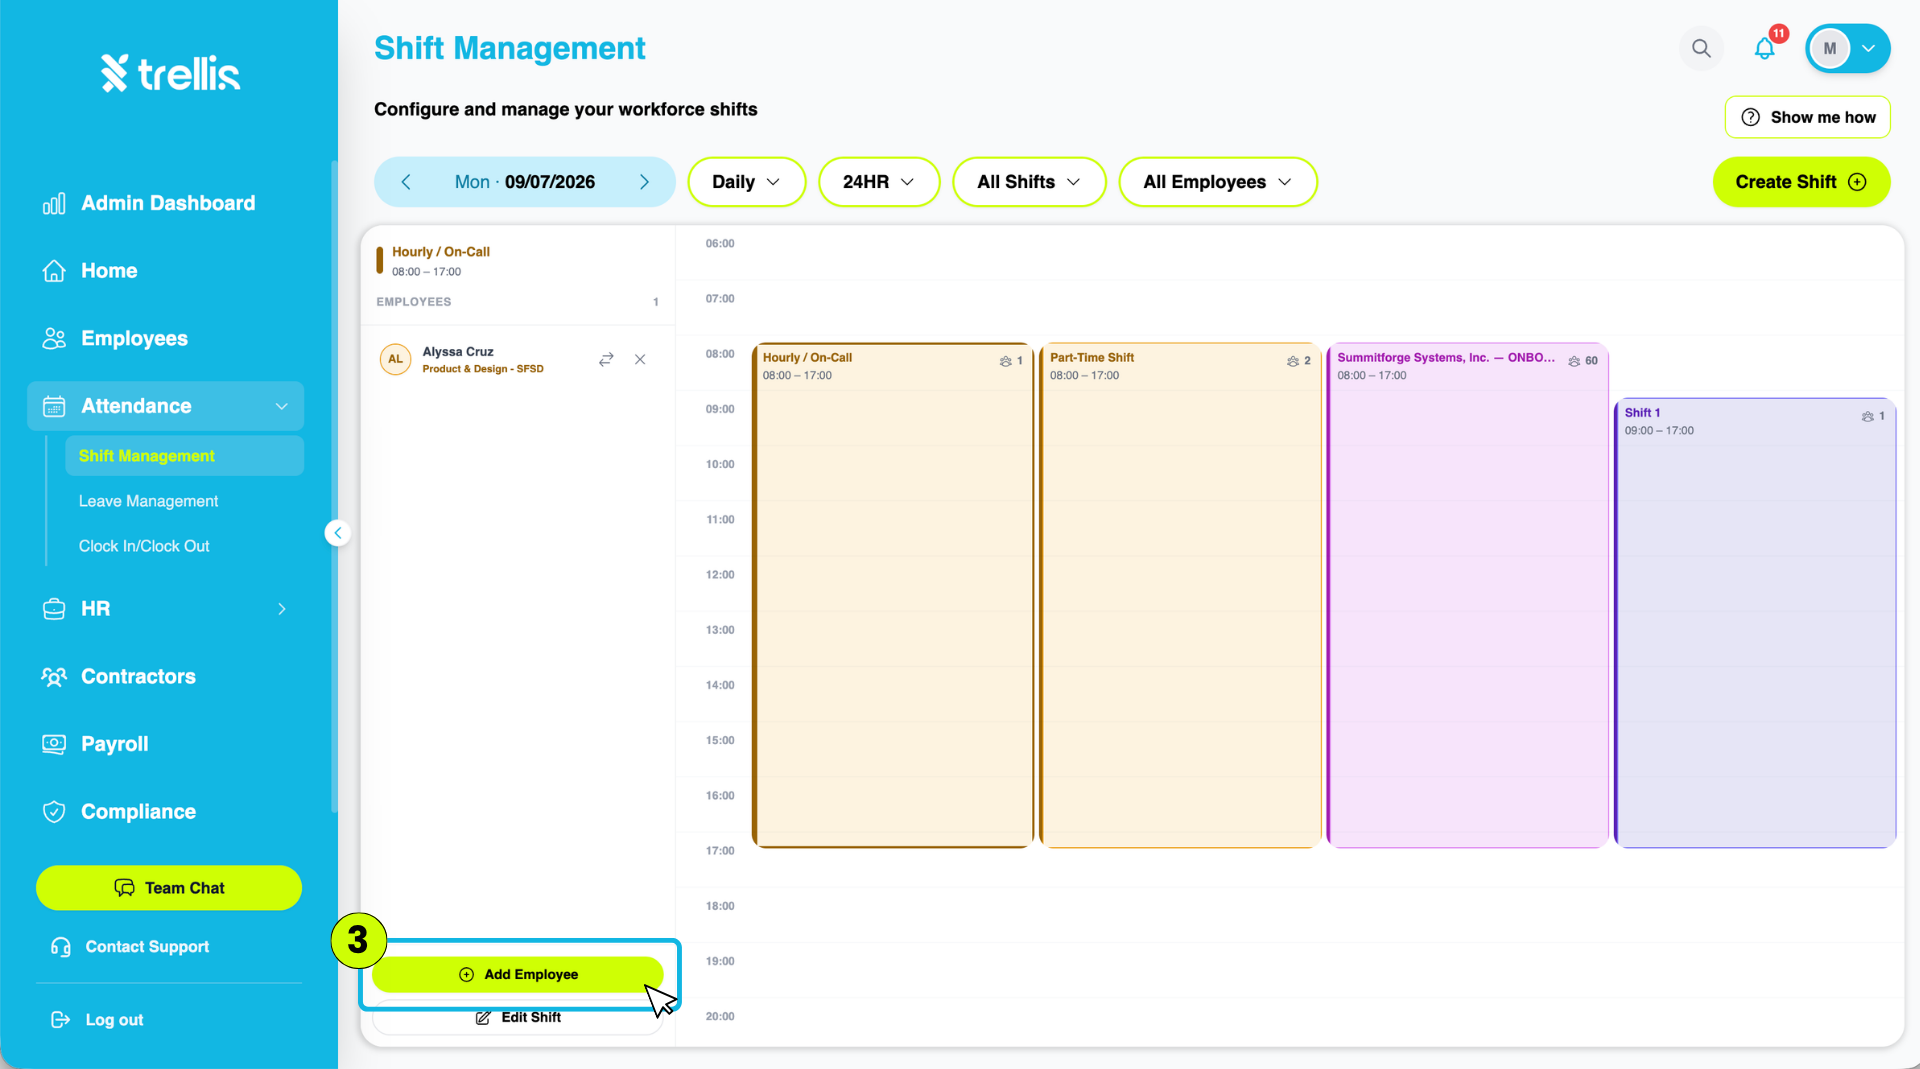
Task: Select the purple Shift 1 block
Action: point(1755,623)
